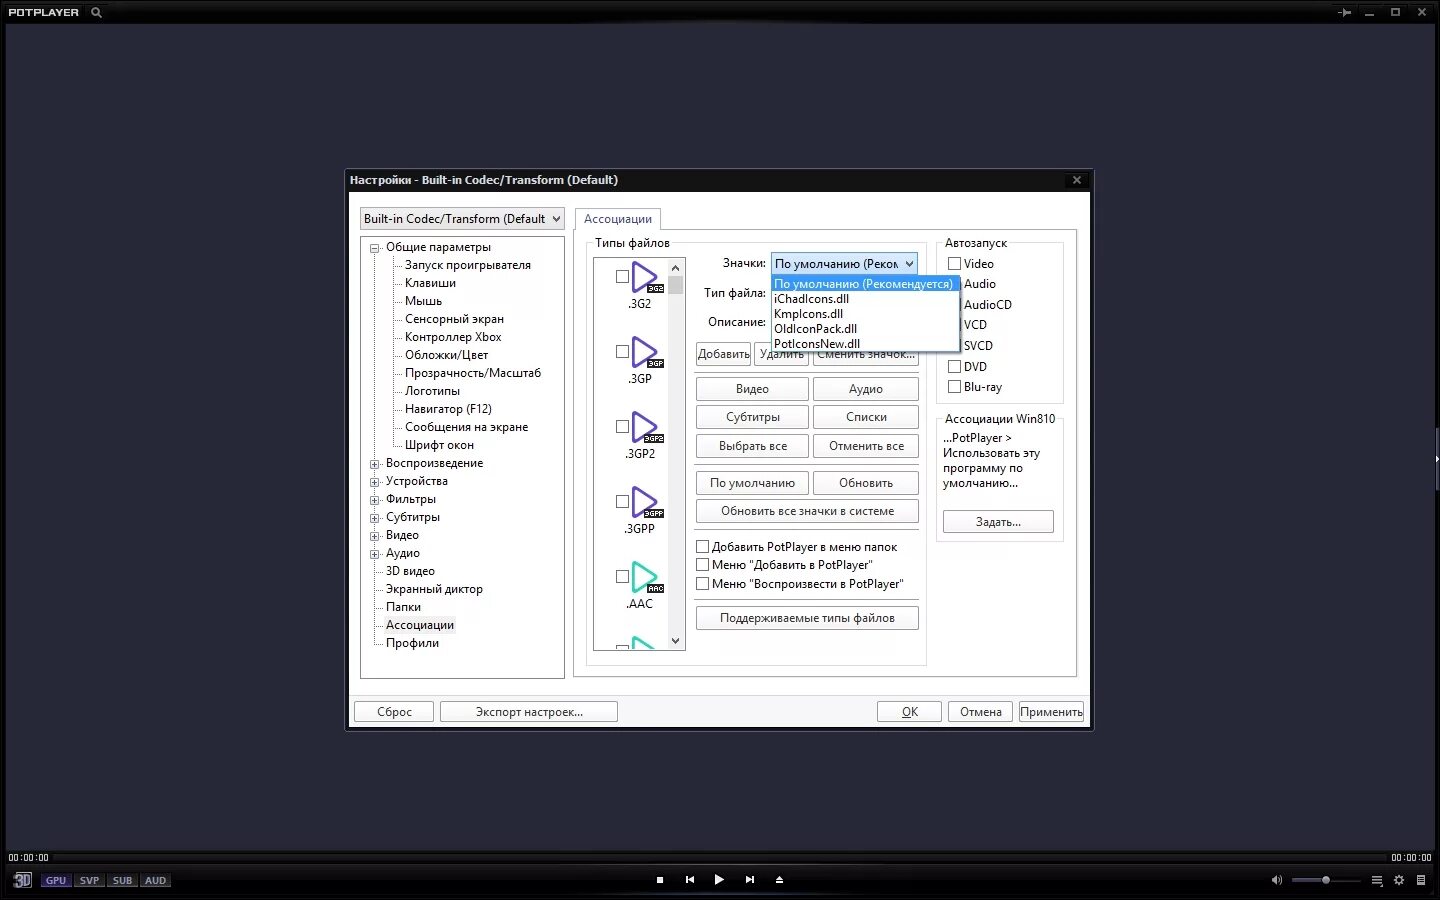Choose iChadIcons.dll in the icons list

coord(865,299)
